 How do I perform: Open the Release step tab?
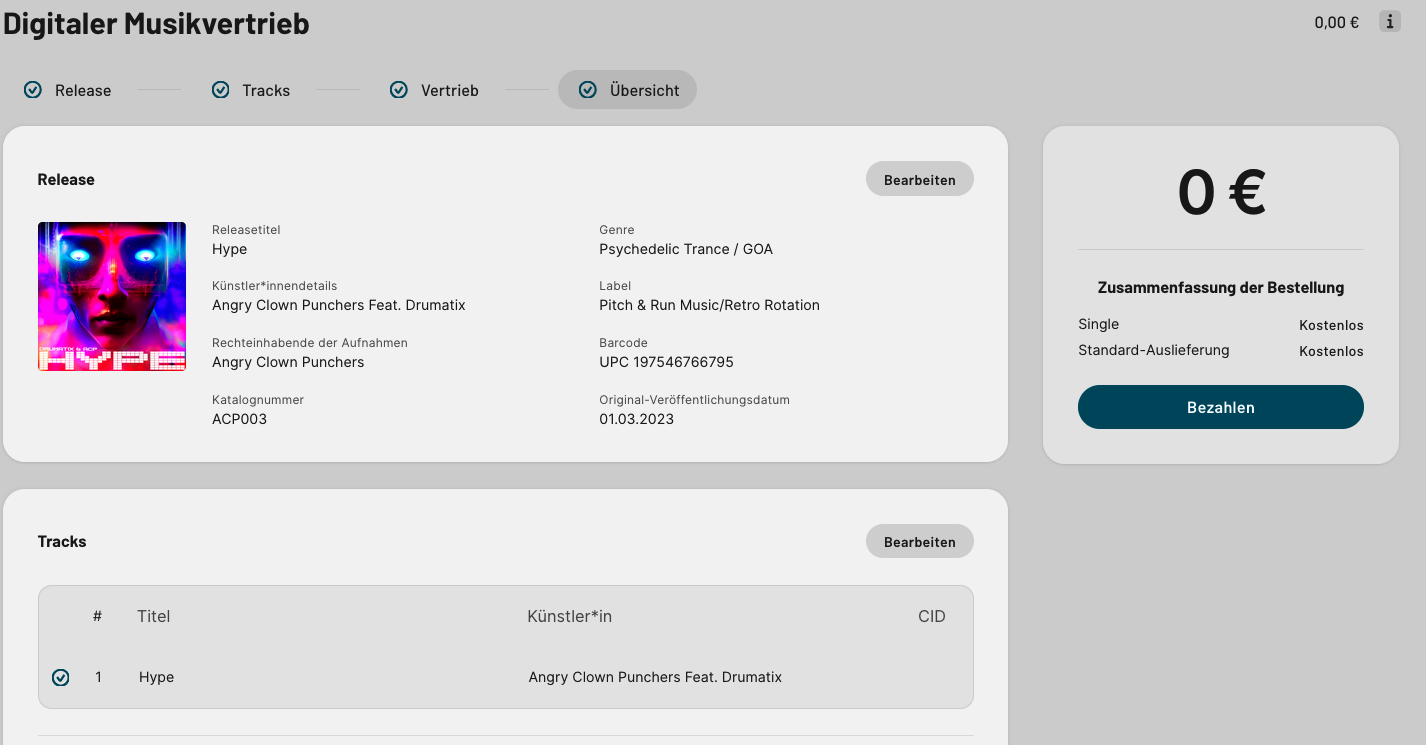coord(82,90)
